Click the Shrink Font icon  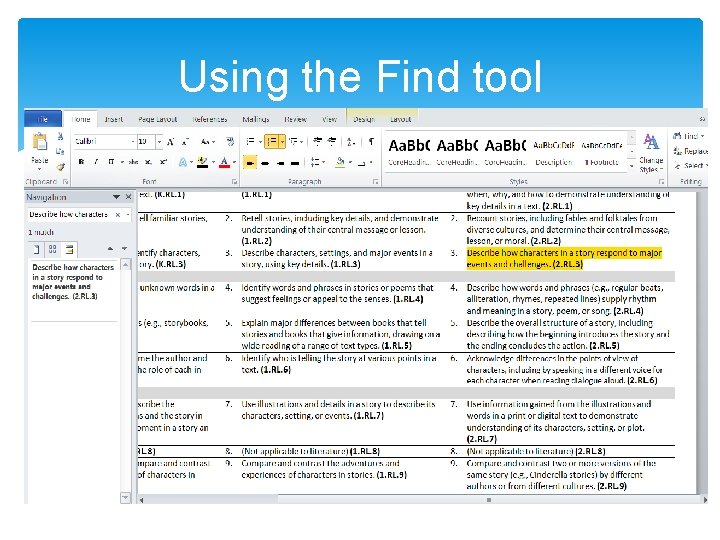[186, 142]
